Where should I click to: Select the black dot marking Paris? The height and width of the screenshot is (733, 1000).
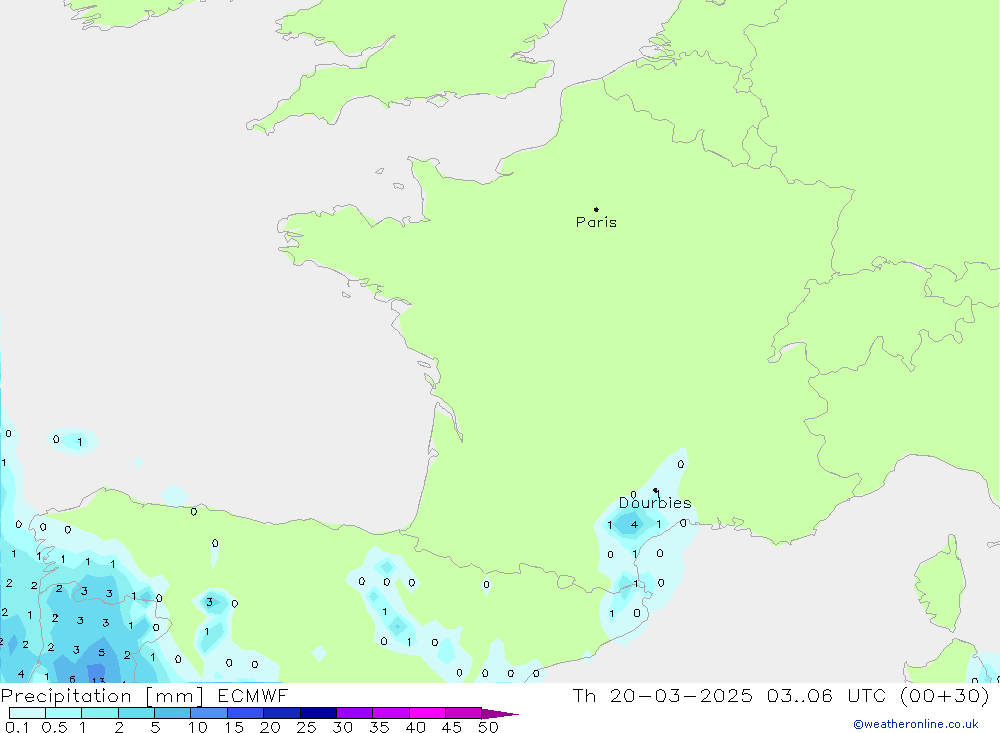(596, 209)
